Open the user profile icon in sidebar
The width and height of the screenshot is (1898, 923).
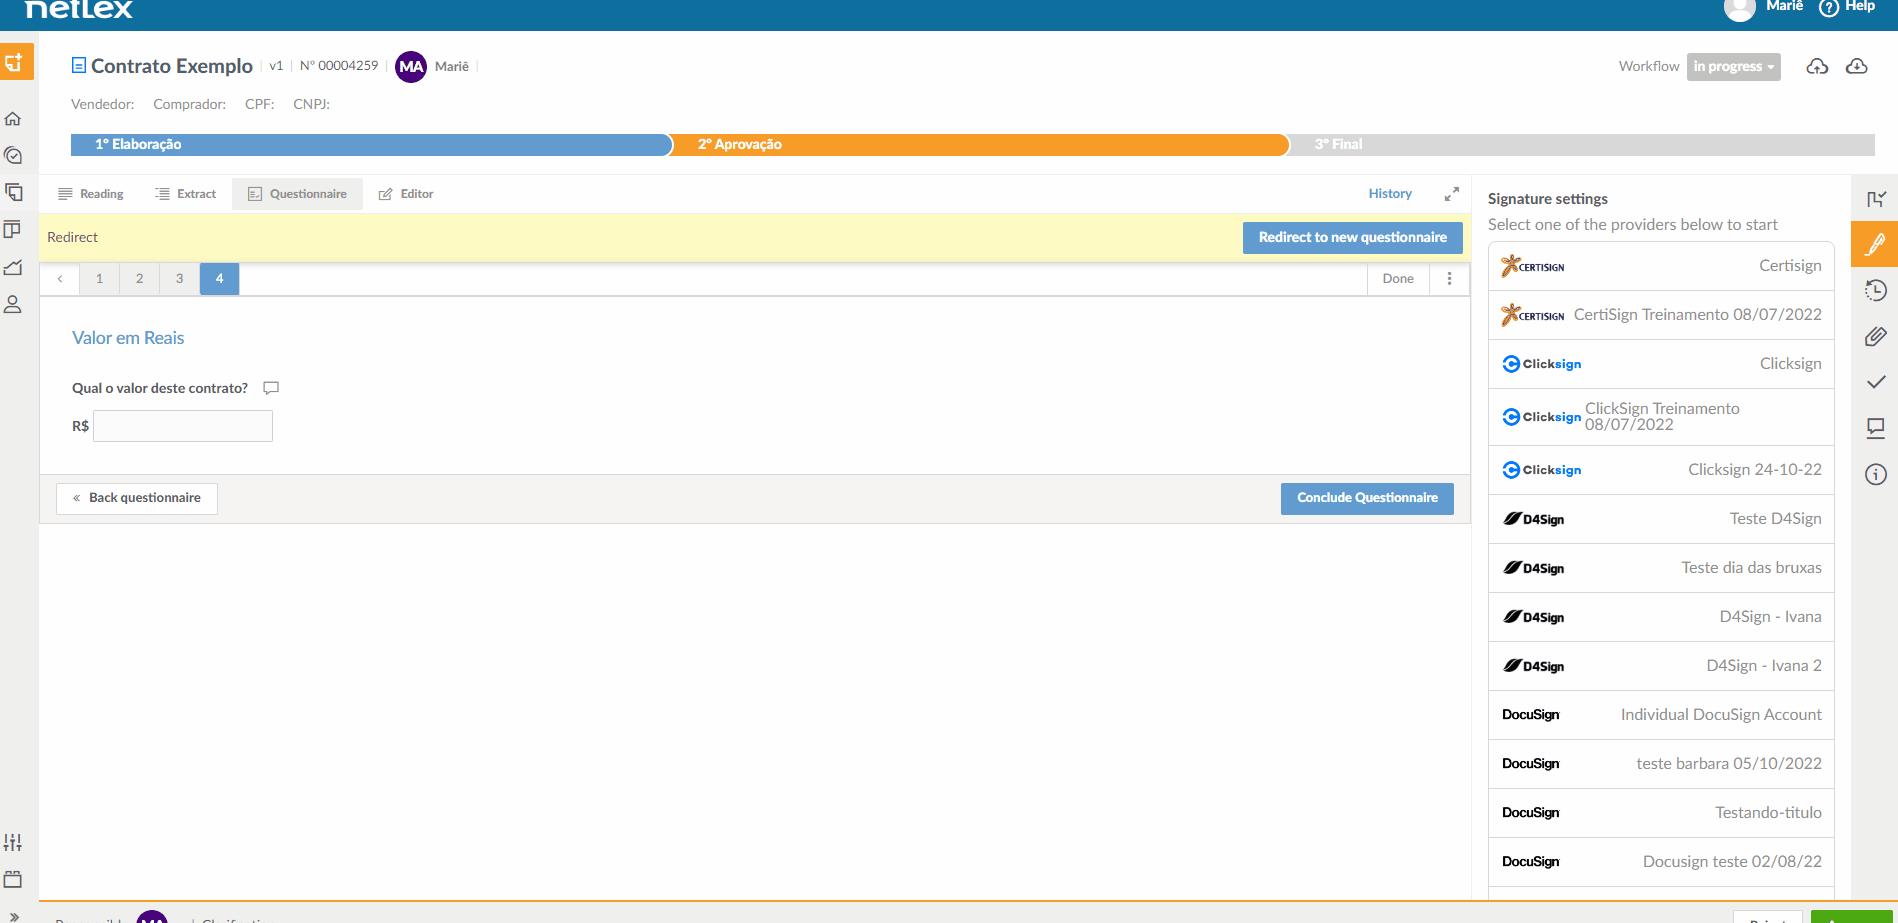click(x=13, y=305)
